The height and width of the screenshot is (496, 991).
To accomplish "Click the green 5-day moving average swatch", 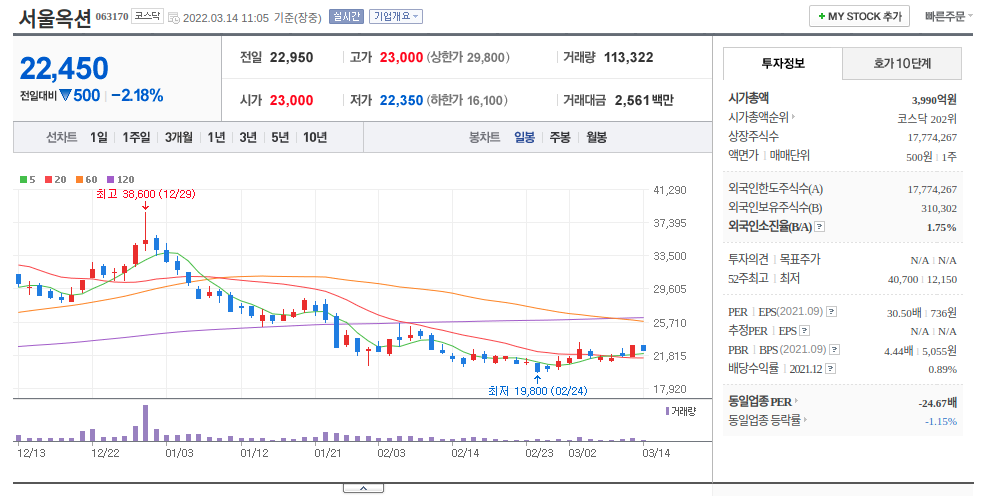I will point(23,179).
